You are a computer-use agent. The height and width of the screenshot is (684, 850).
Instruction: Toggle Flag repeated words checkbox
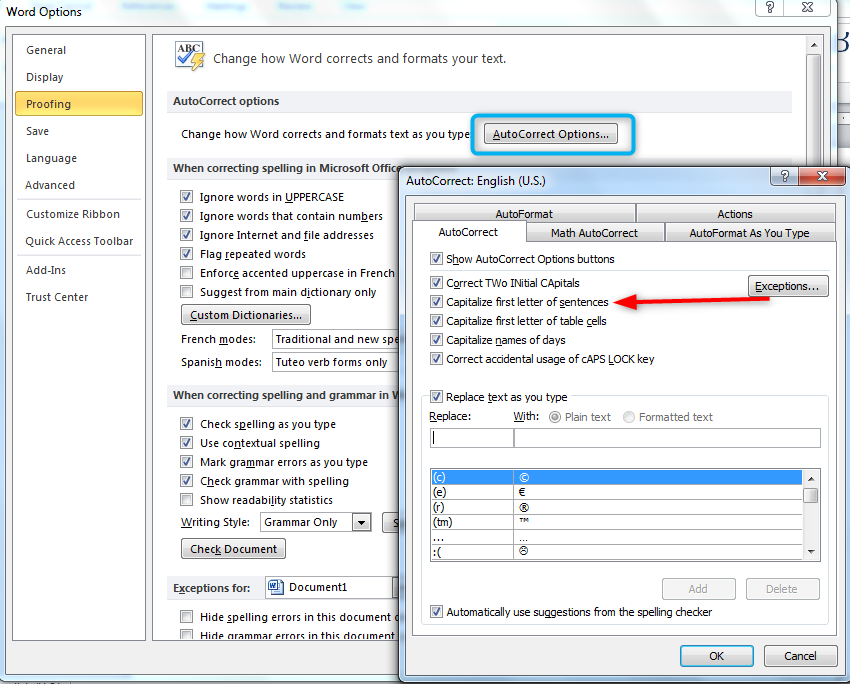(186, 253)
